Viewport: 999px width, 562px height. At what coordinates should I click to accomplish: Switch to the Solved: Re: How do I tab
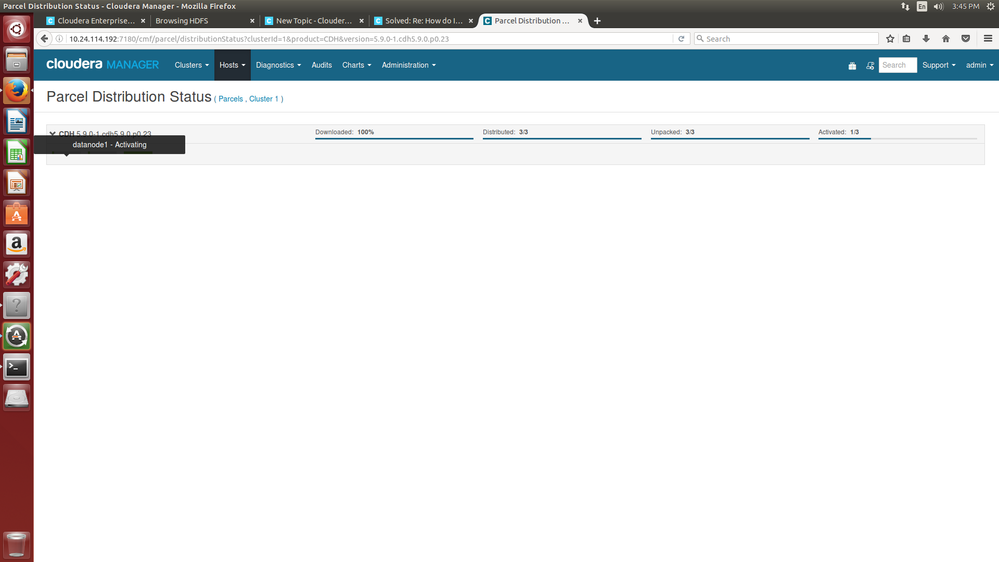click(423, 21)
